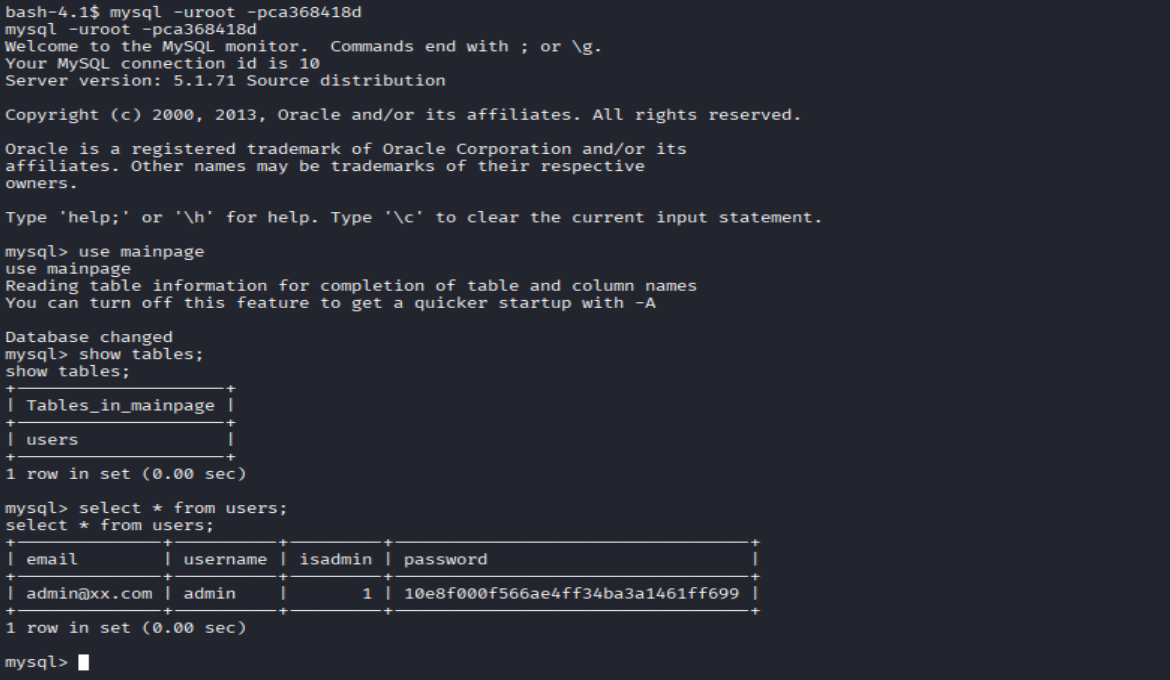This screenshot has width=1170, height=680.
Task: Click the "Tables_in_mainpage" header cell
Action: (x=120, y=405)
